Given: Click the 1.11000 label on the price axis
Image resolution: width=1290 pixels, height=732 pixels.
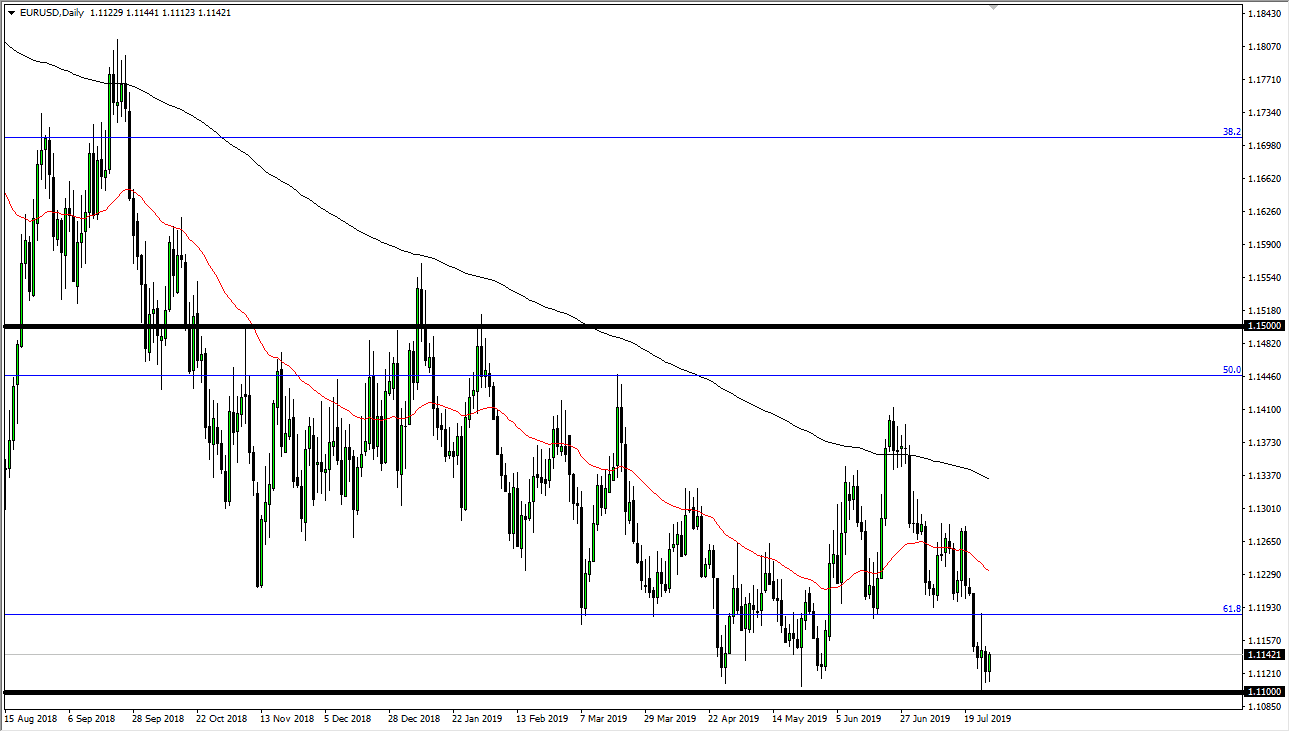Looking at the screenshot, I should pyautogui.click(x=1265, y=692).
